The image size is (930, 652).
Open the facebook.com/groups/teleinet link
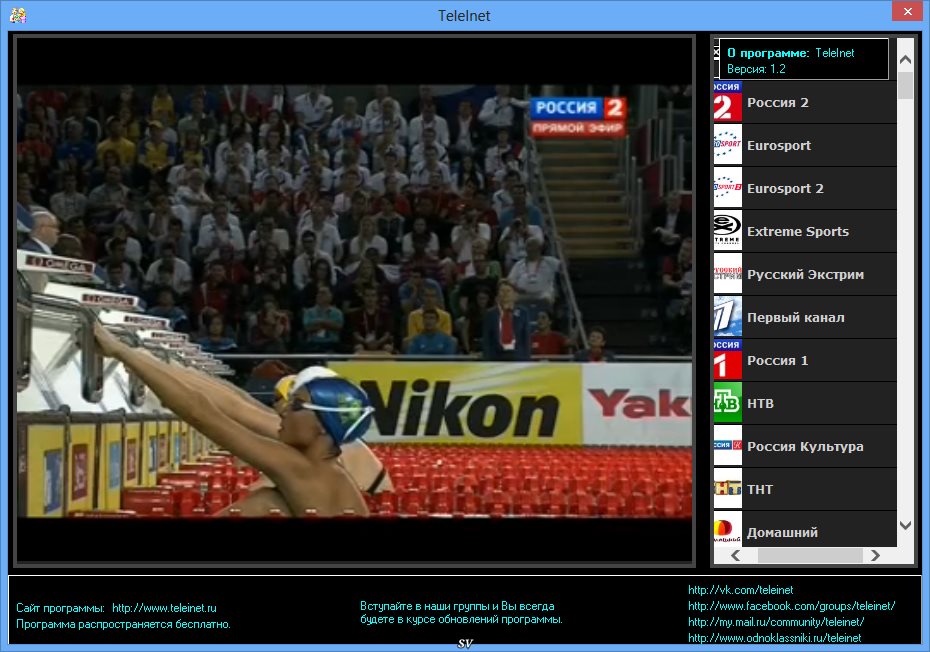point(791,606)
